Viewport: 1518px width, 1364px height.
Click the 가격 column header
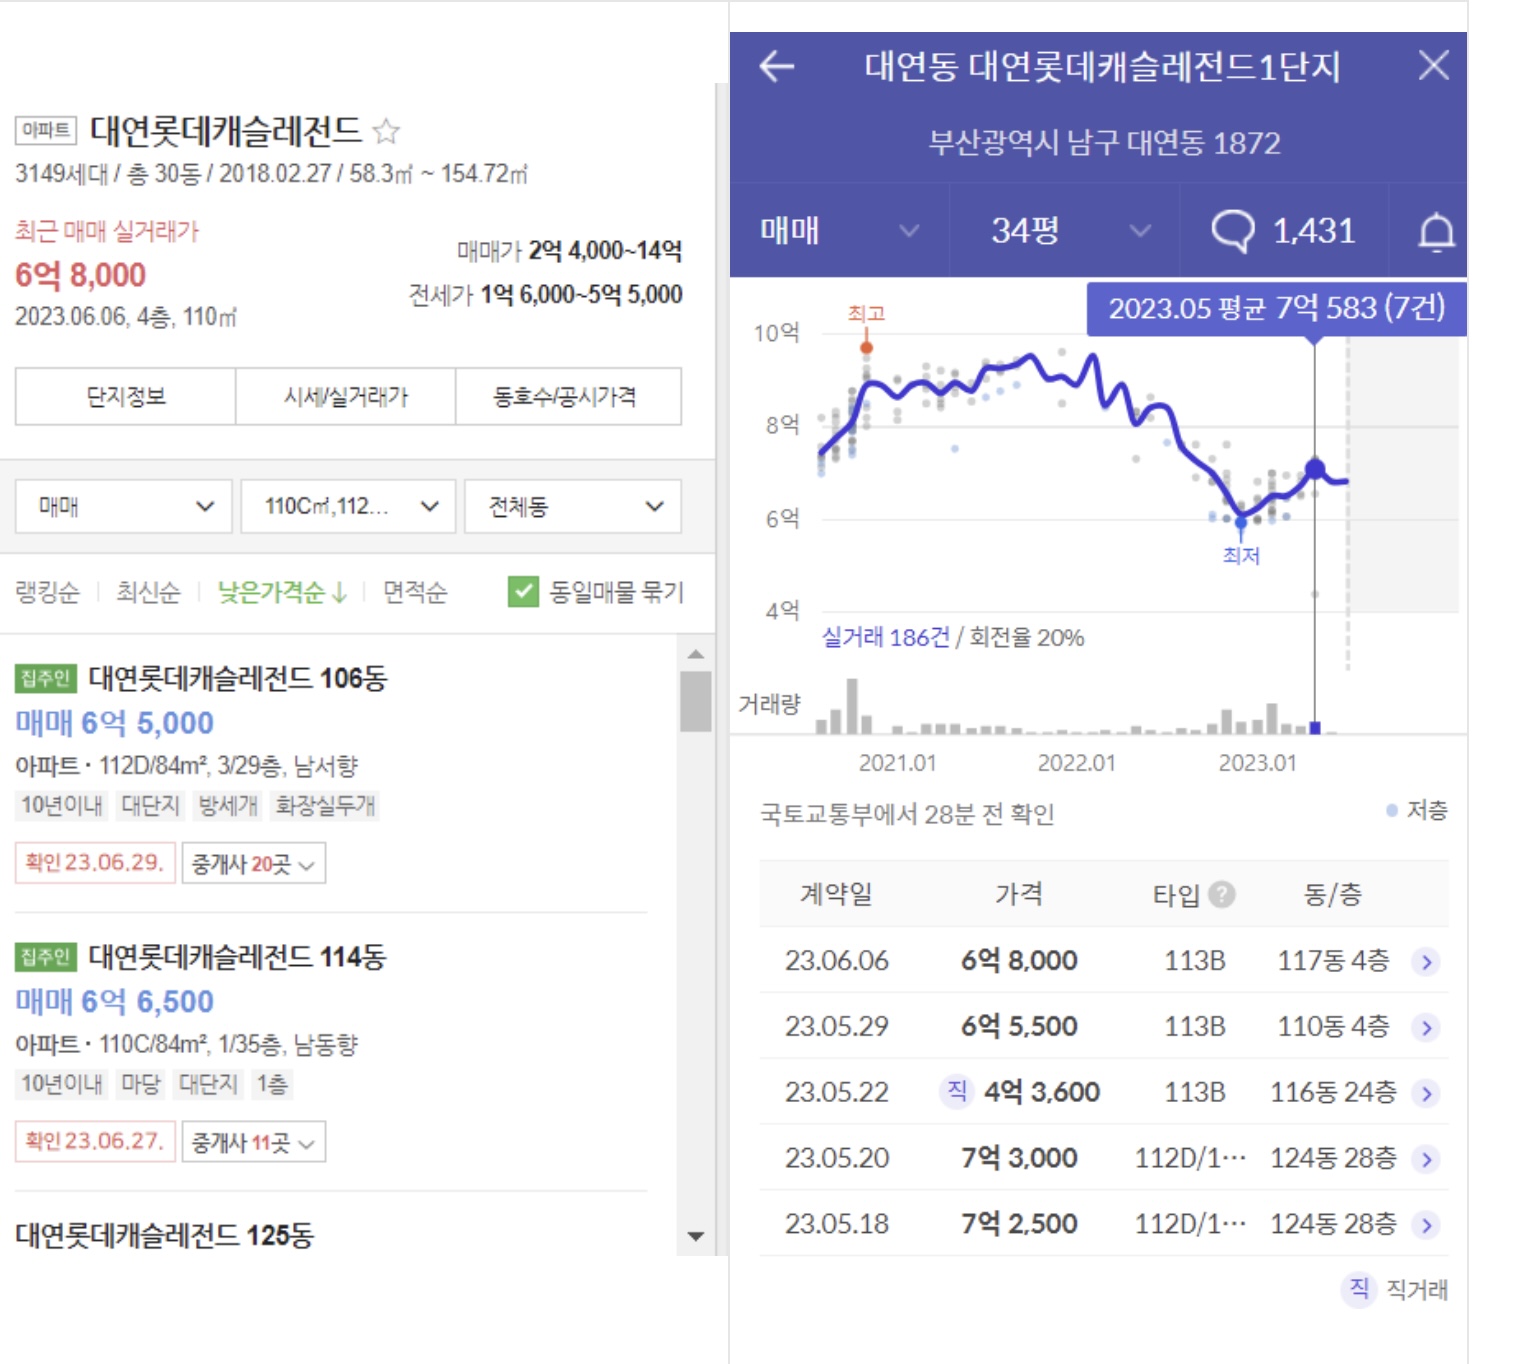pyautogui.click(x=1018, y=894)
